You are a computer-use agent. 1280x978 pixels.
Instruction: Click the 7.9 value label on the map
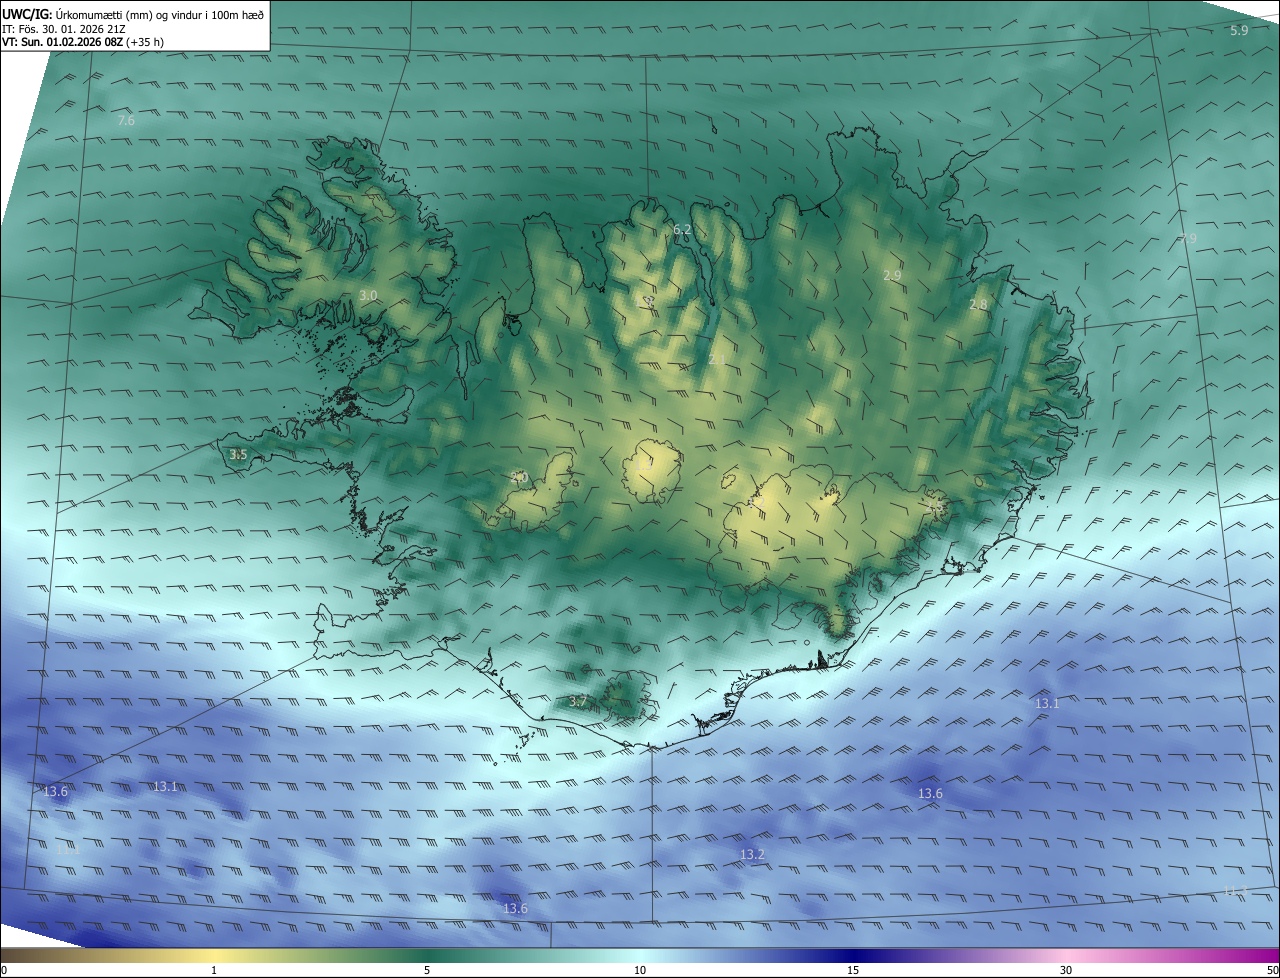coord(1187,239)
